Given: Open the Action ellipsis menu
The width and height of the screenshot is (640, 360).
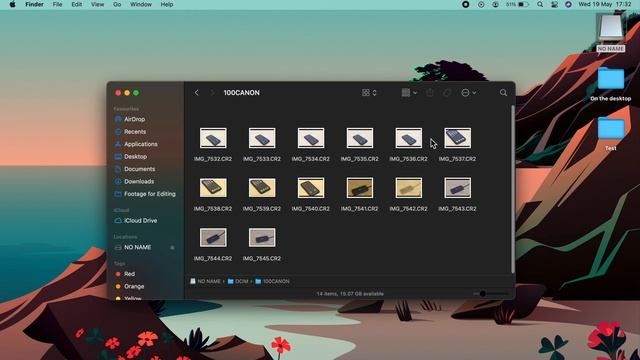Looking at the screenshot, I should [x=469, y=93].
